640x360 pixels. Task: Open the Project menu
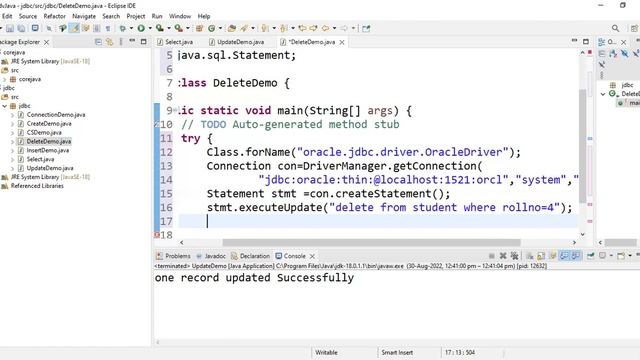click(x=136, y=16)
